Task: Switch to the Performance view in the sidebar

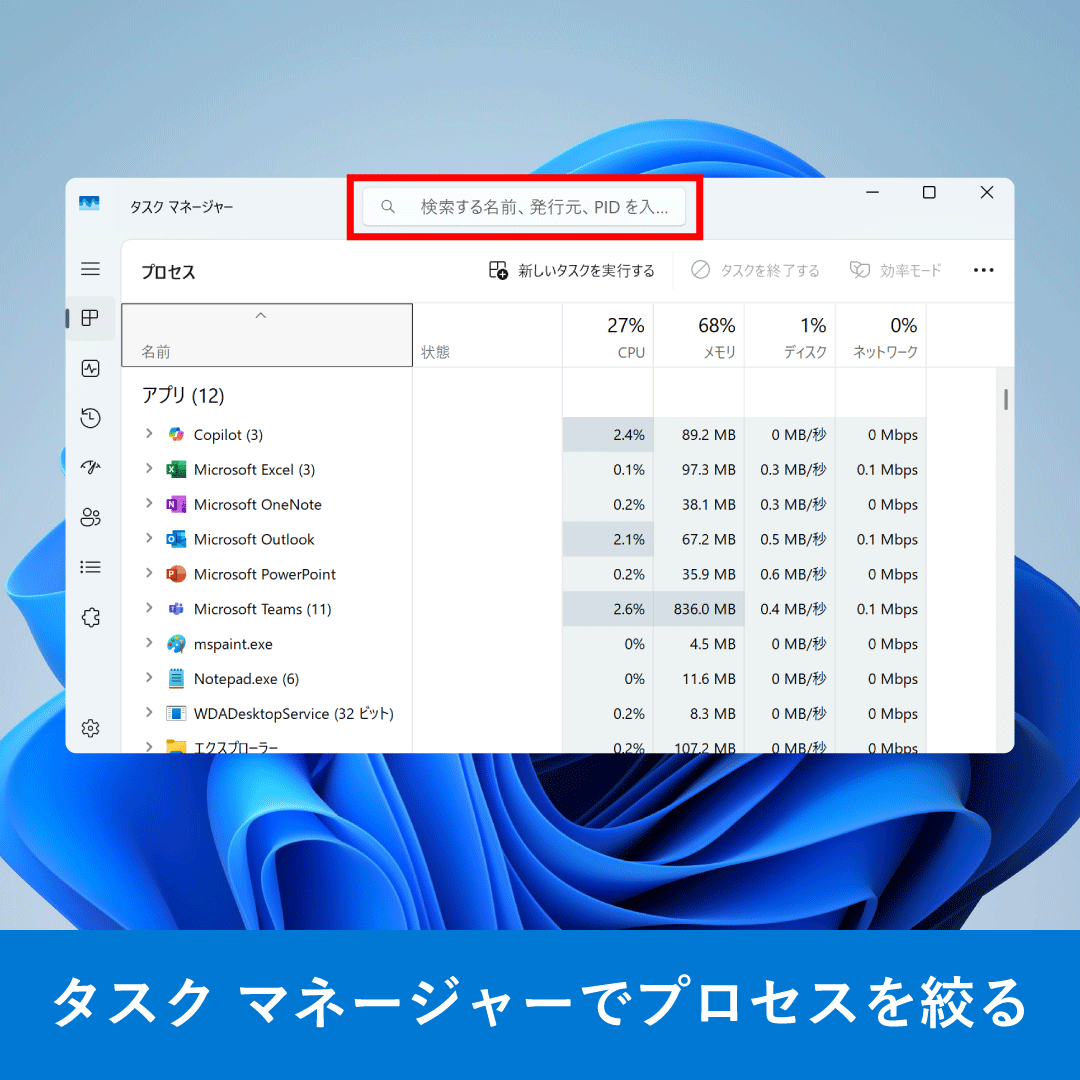Action: pyautogui.click(x=91, y=368)
